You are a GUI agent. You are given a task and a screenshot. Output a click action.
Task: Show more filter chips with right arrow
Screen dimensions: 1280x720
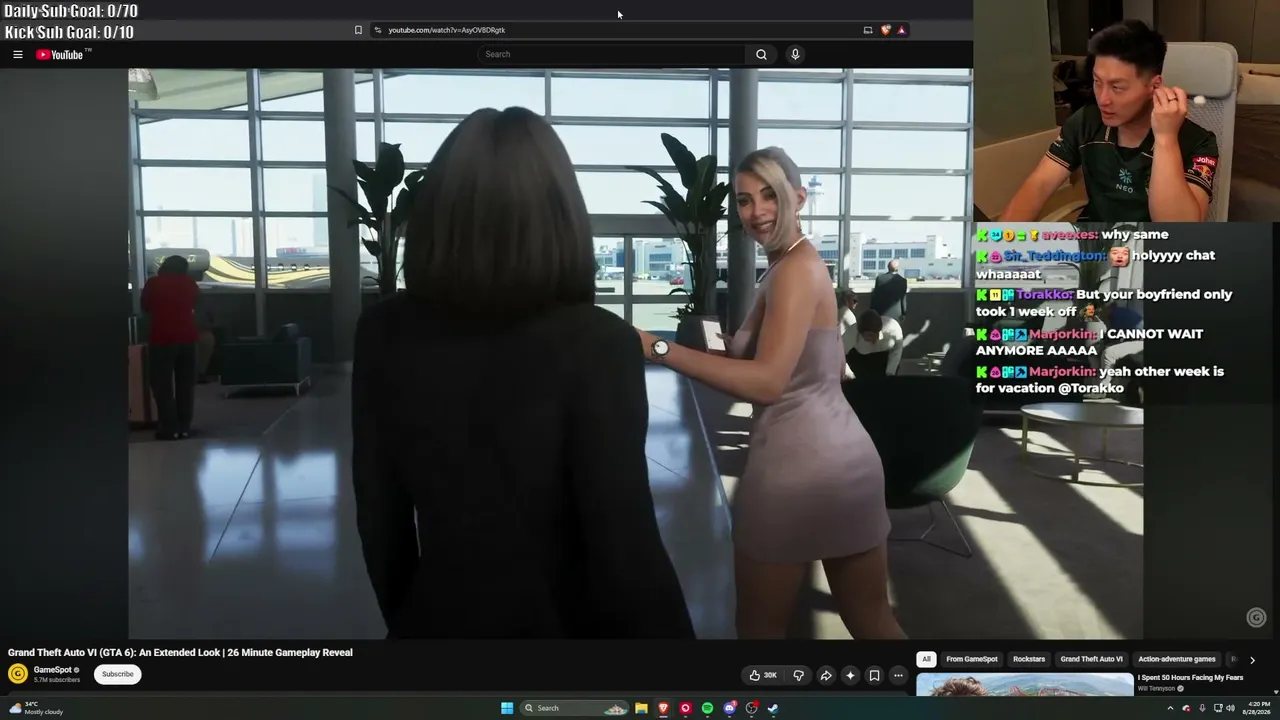click(1252, 660)
